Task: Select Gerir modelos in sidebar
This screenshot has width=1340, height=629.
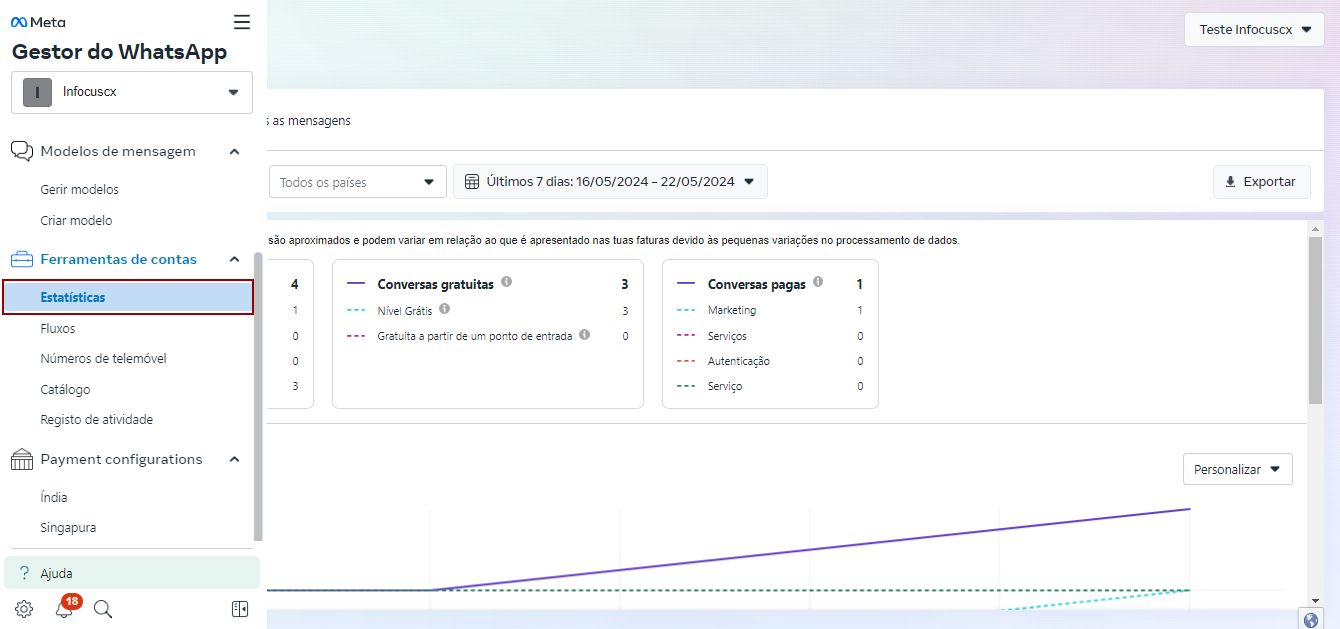Action: [79, 190]
